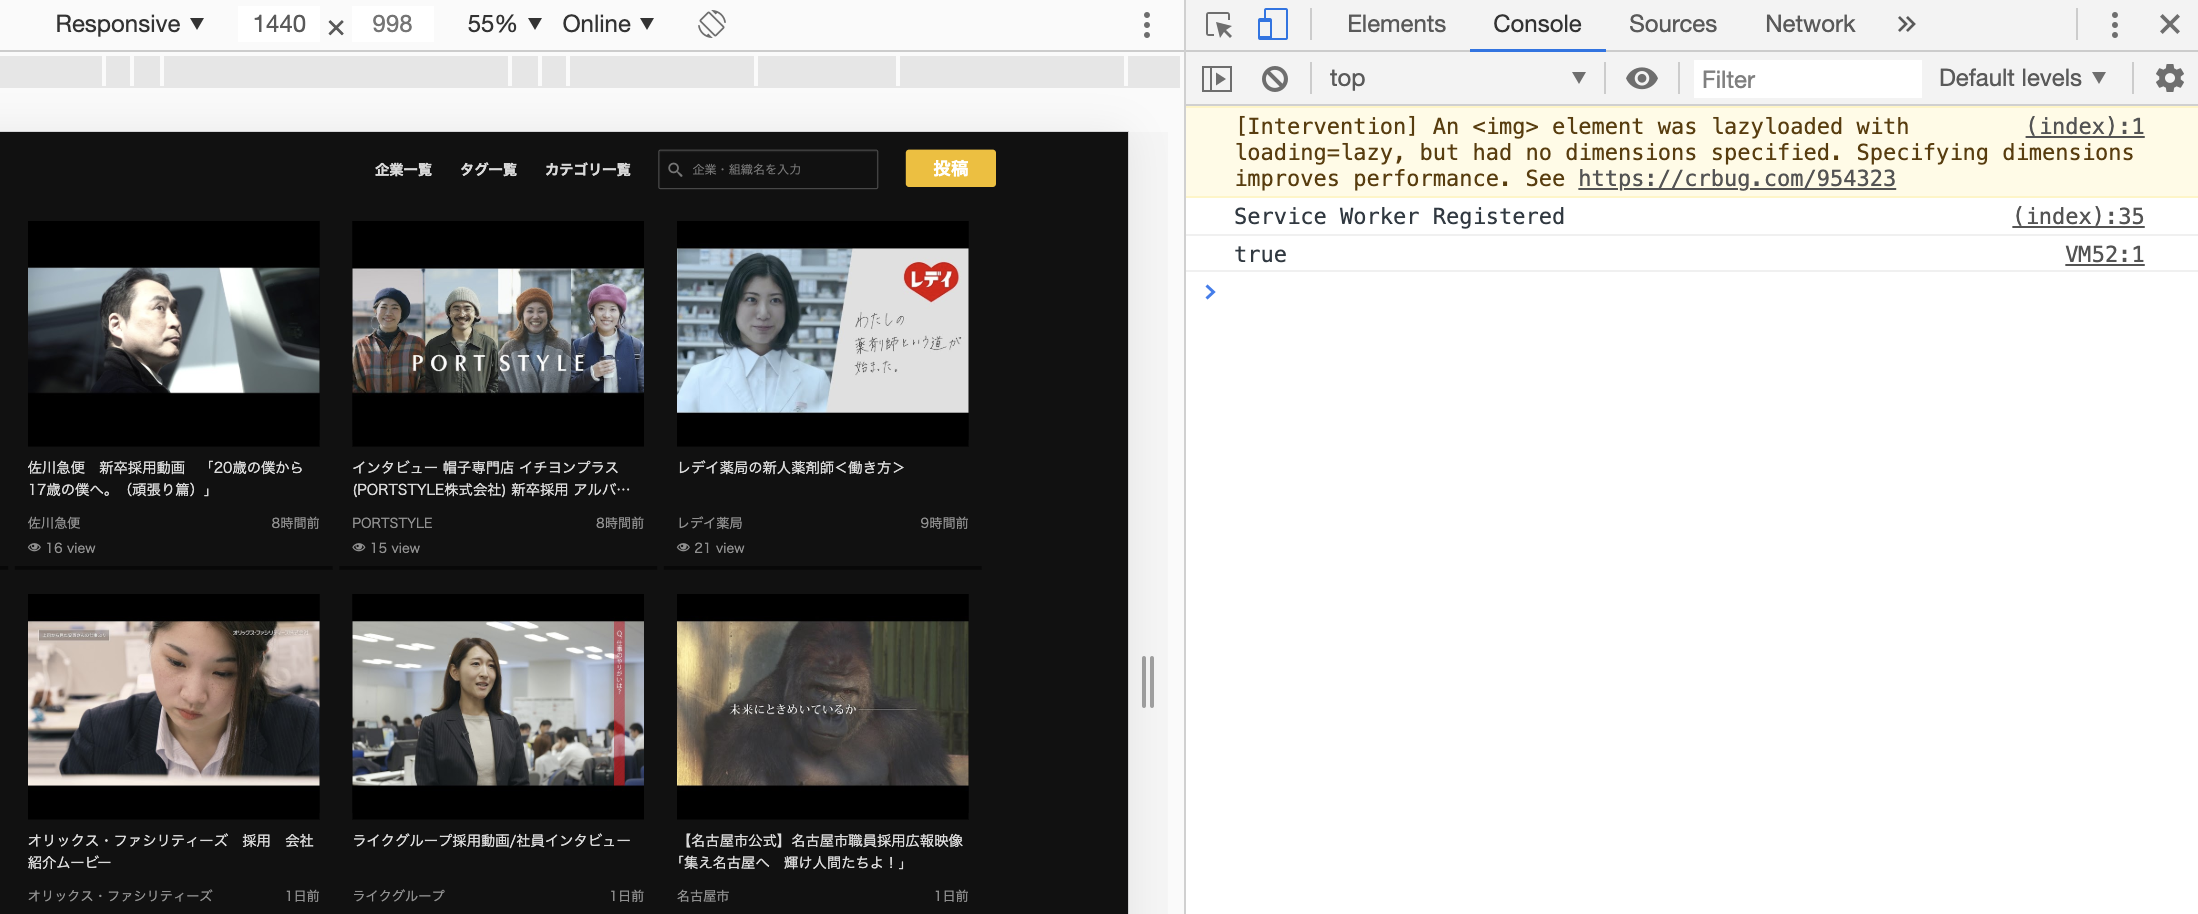Screen dimensions: 2198x914
Task: Clear the console icon
Action: [1274, 79]
